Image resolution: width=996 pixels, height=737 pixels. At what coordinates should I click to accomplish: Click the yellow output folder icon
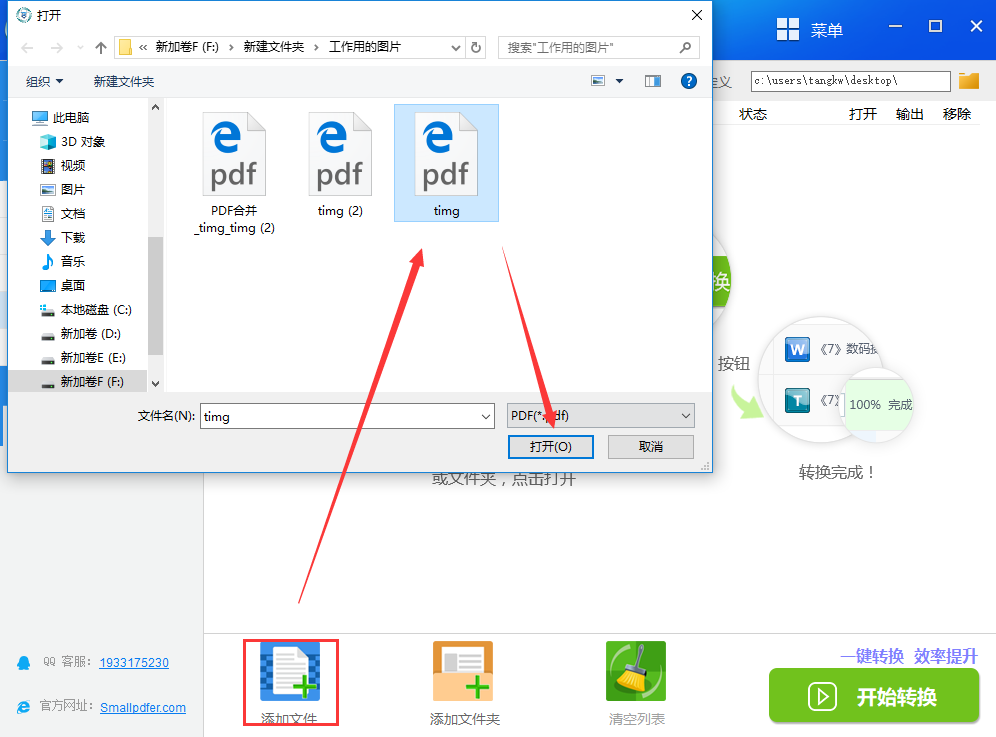point(968,81)
